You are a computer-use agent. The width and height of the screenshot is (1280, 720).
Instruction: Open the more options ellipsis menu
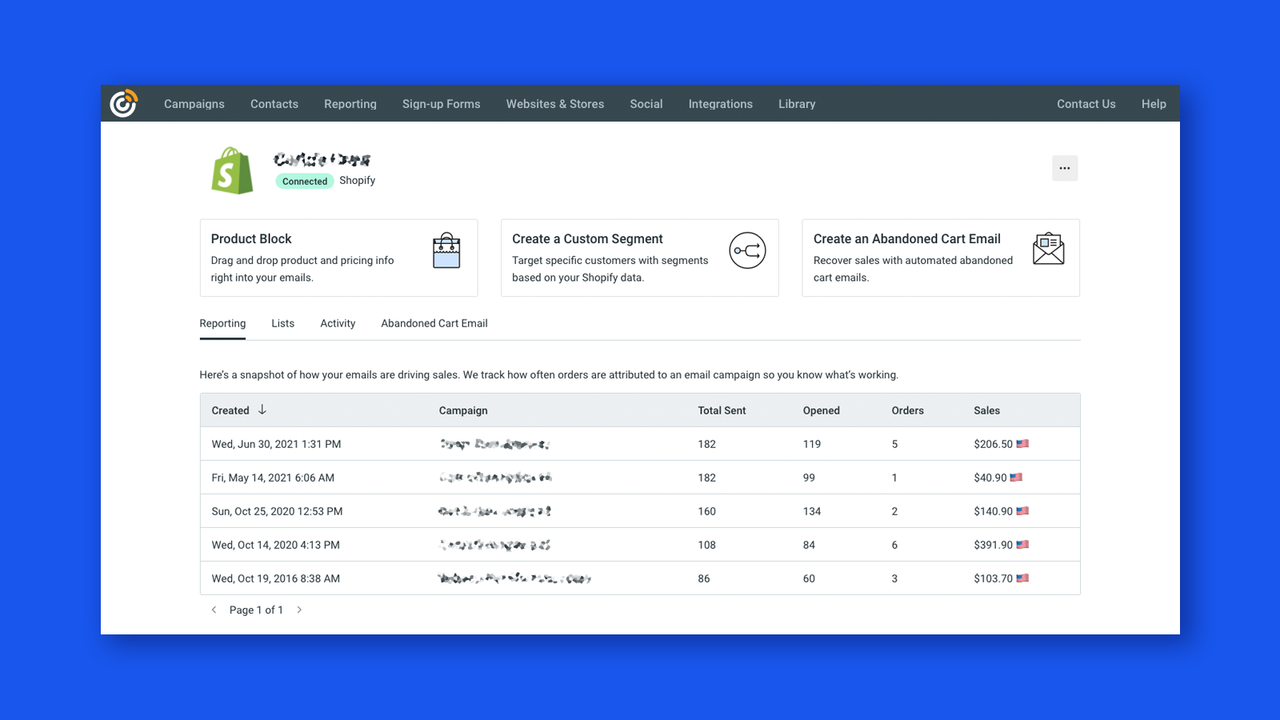click(1064, 167)
